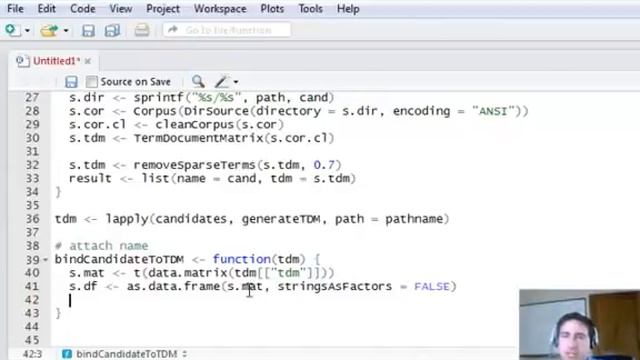Viewport: 640px width, 360px height.
Task: Click the "ANSI" string on line 28
Action: pyautogui.click(x=493, y=111)
